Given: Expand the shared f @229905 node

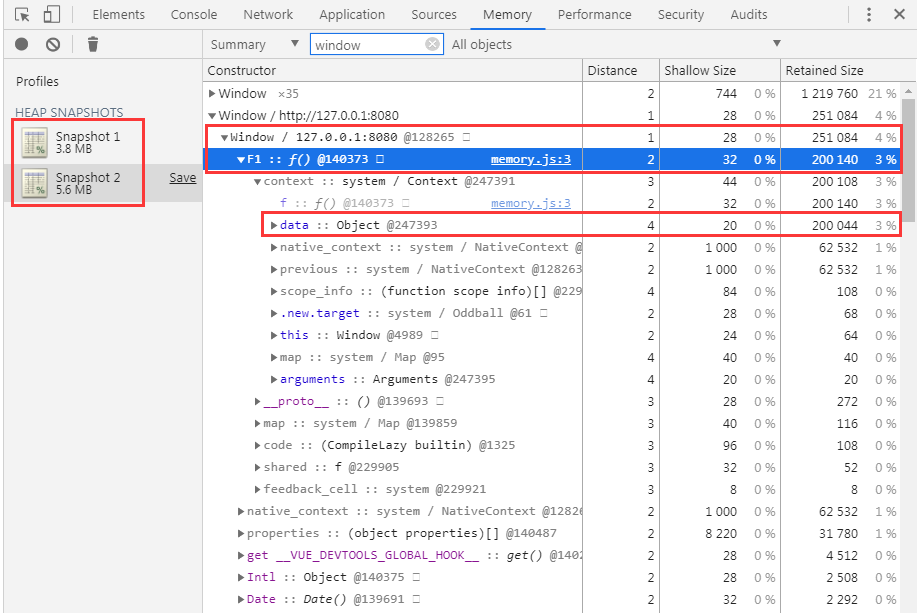Looking at the screenshot, I should click(x=257, y=467).
